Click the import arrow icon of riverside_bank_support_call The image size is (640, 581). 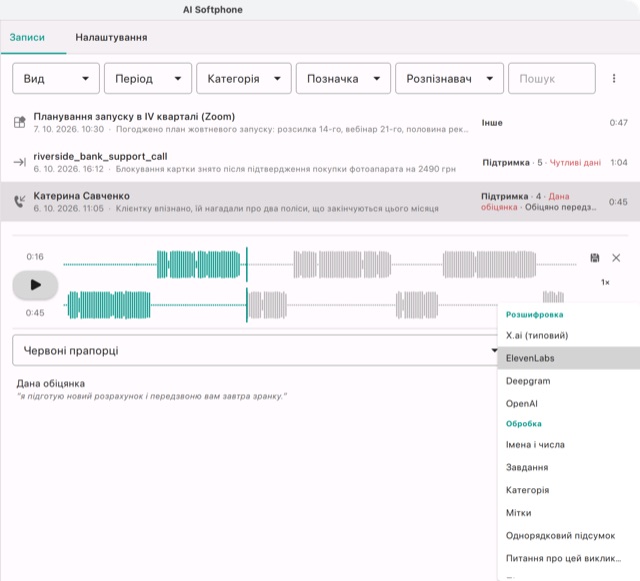(x=20, y=162)
